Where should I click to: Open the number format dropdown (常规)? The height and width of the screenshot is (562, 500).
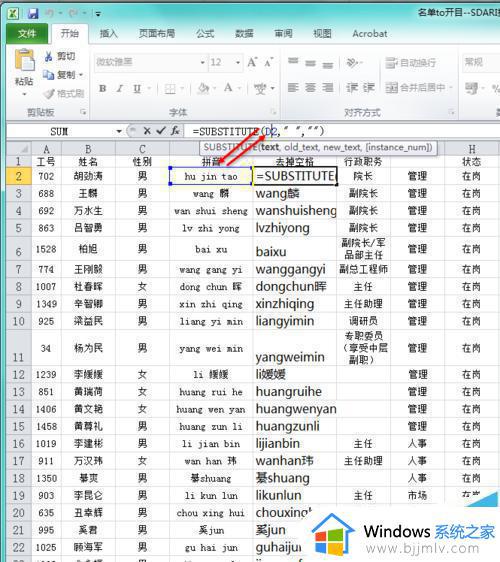[x=480, y=62]
